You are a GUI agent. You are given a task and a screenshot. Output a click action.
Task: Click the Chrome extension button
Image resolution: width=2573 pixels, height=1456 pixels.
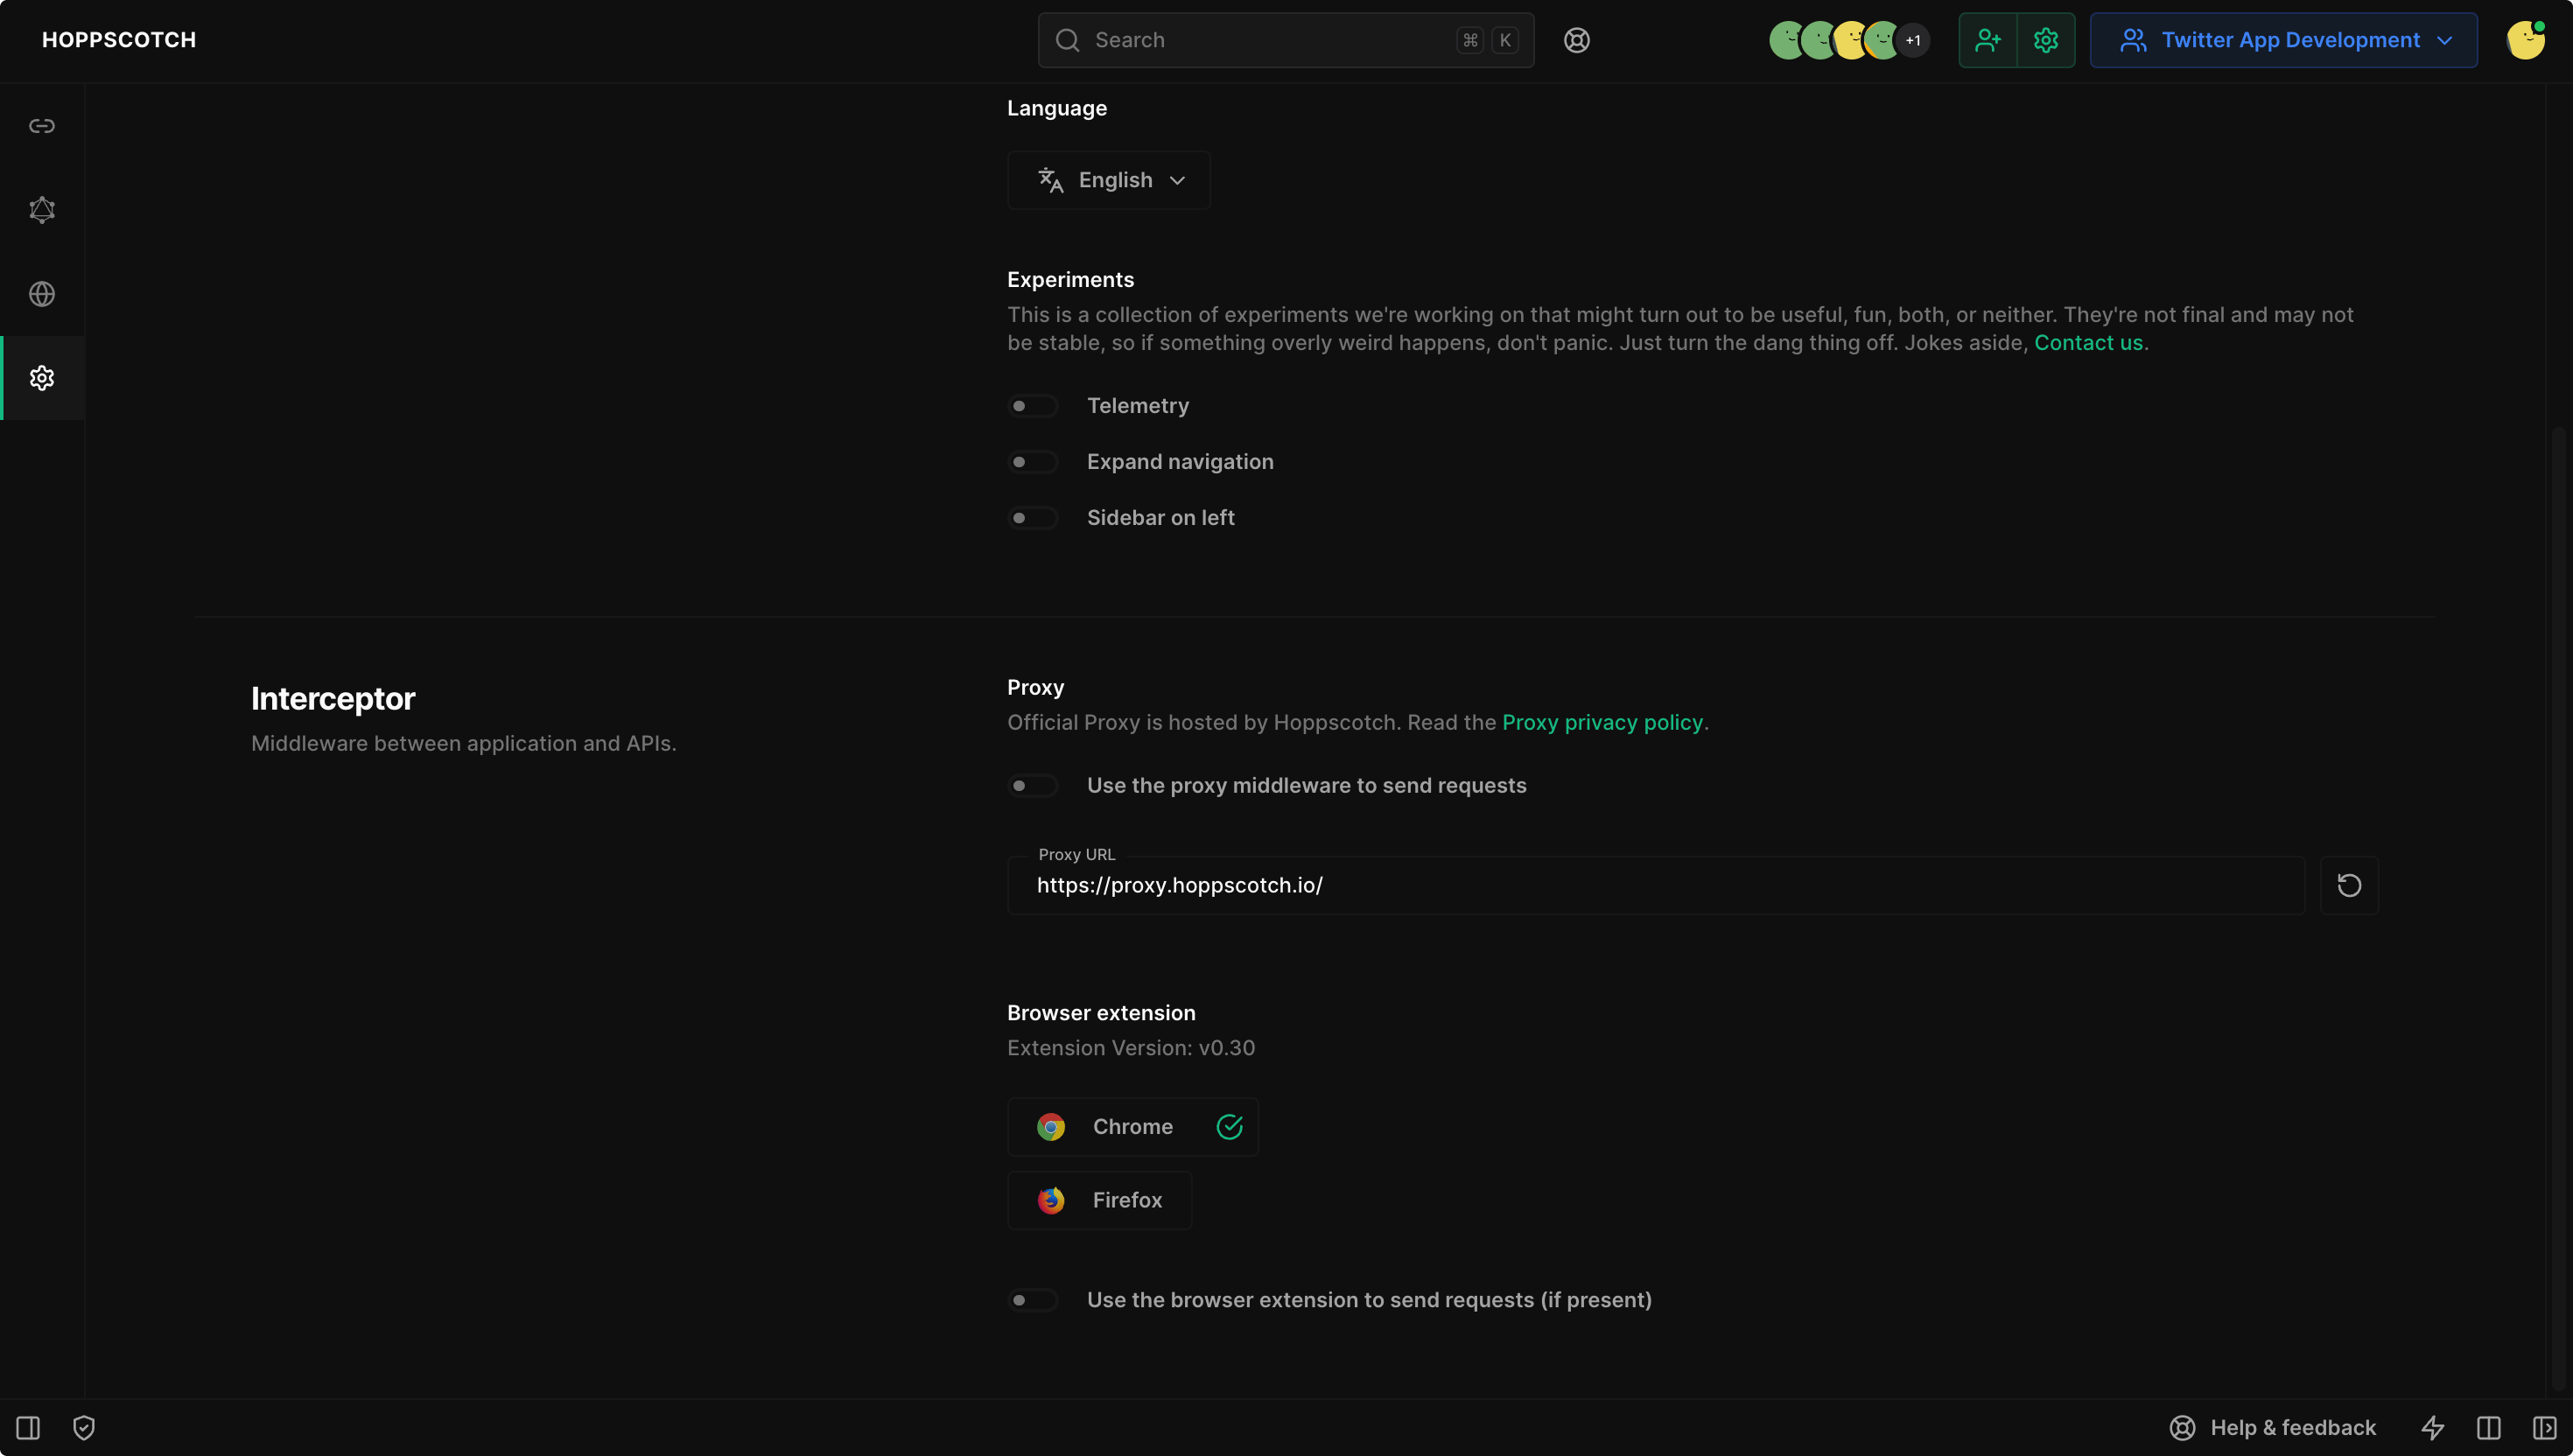1133,1127
